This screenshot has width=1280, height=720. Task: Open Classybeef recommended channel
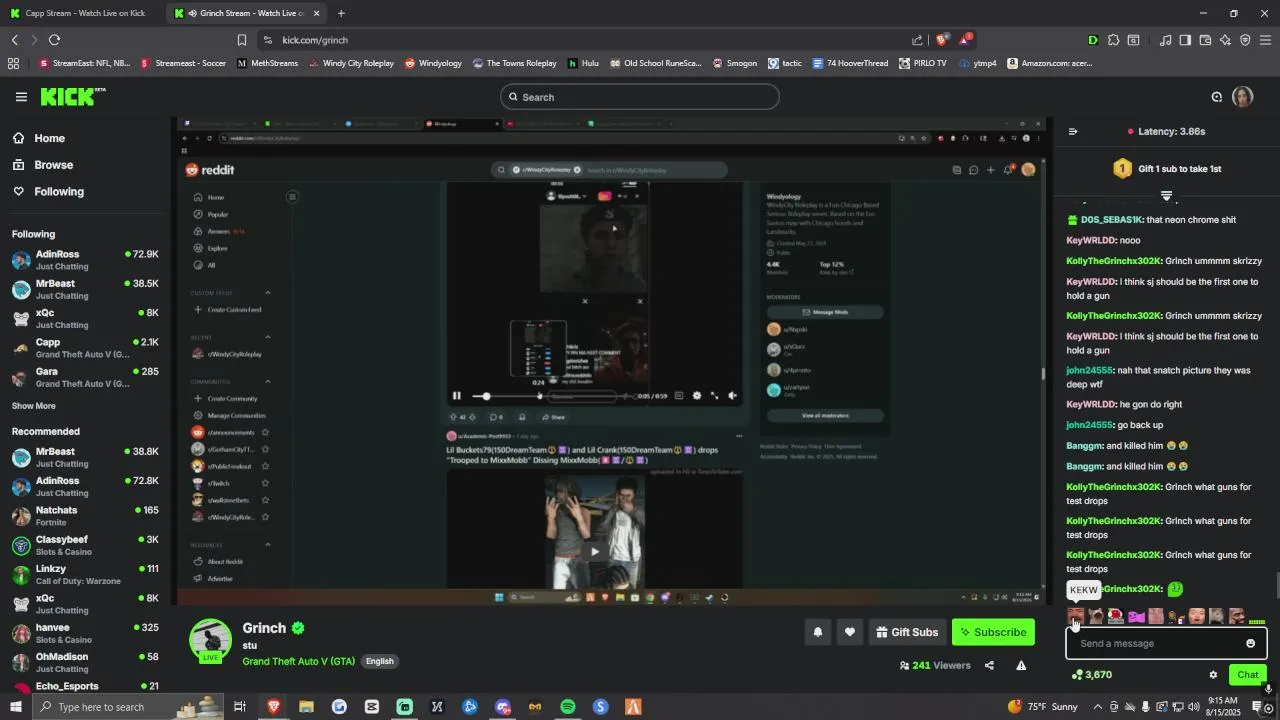click(85, 546)
